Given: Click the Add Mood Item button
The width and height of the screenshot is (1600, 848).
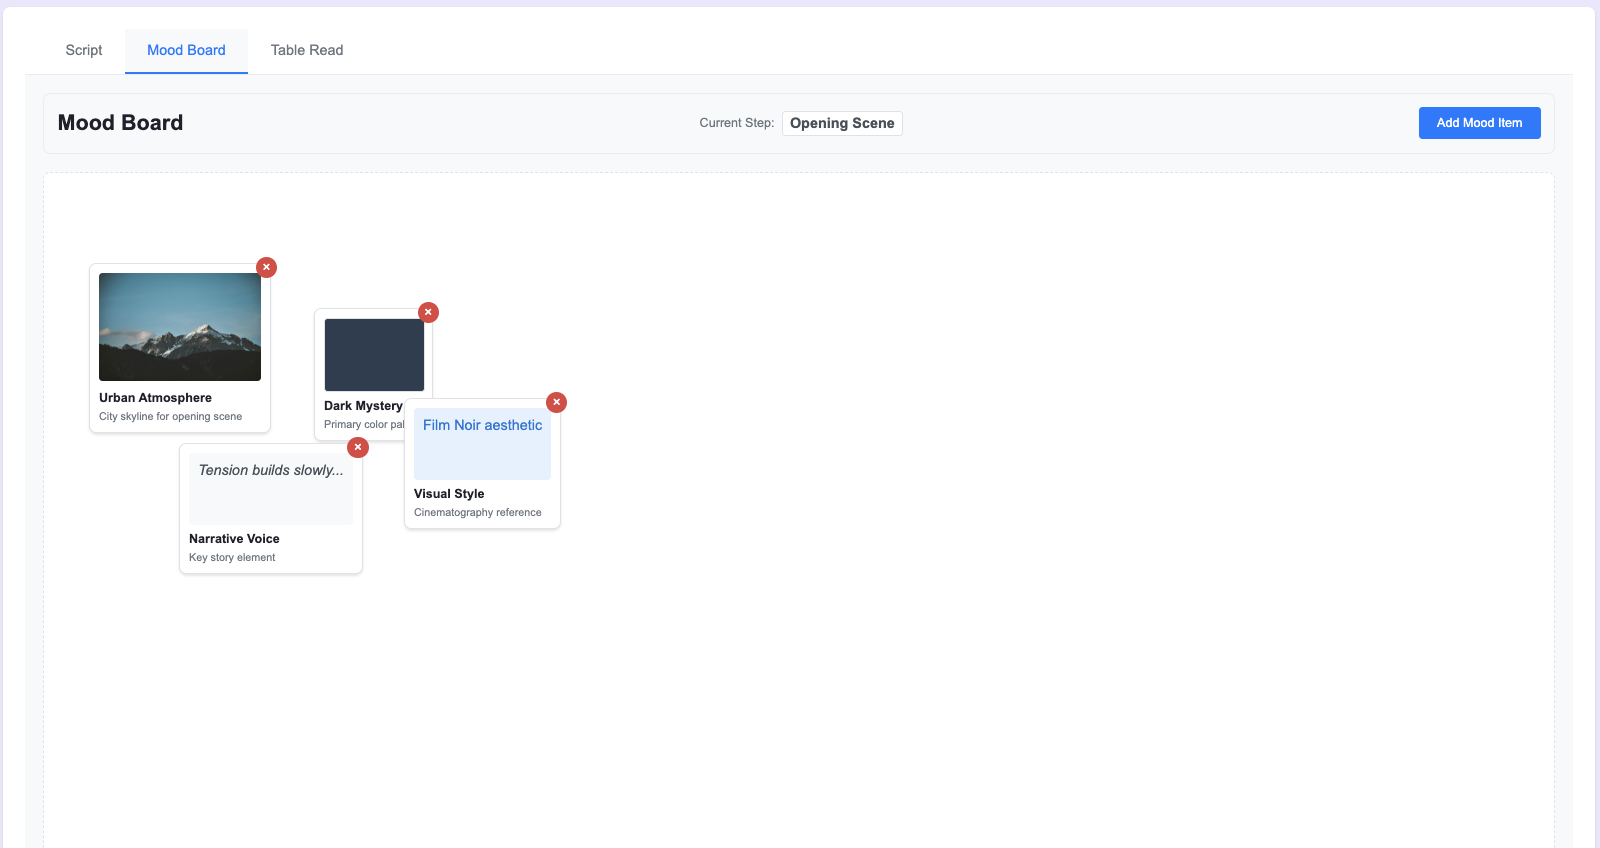Looking at the screenshot, I should pos(1479,123).
